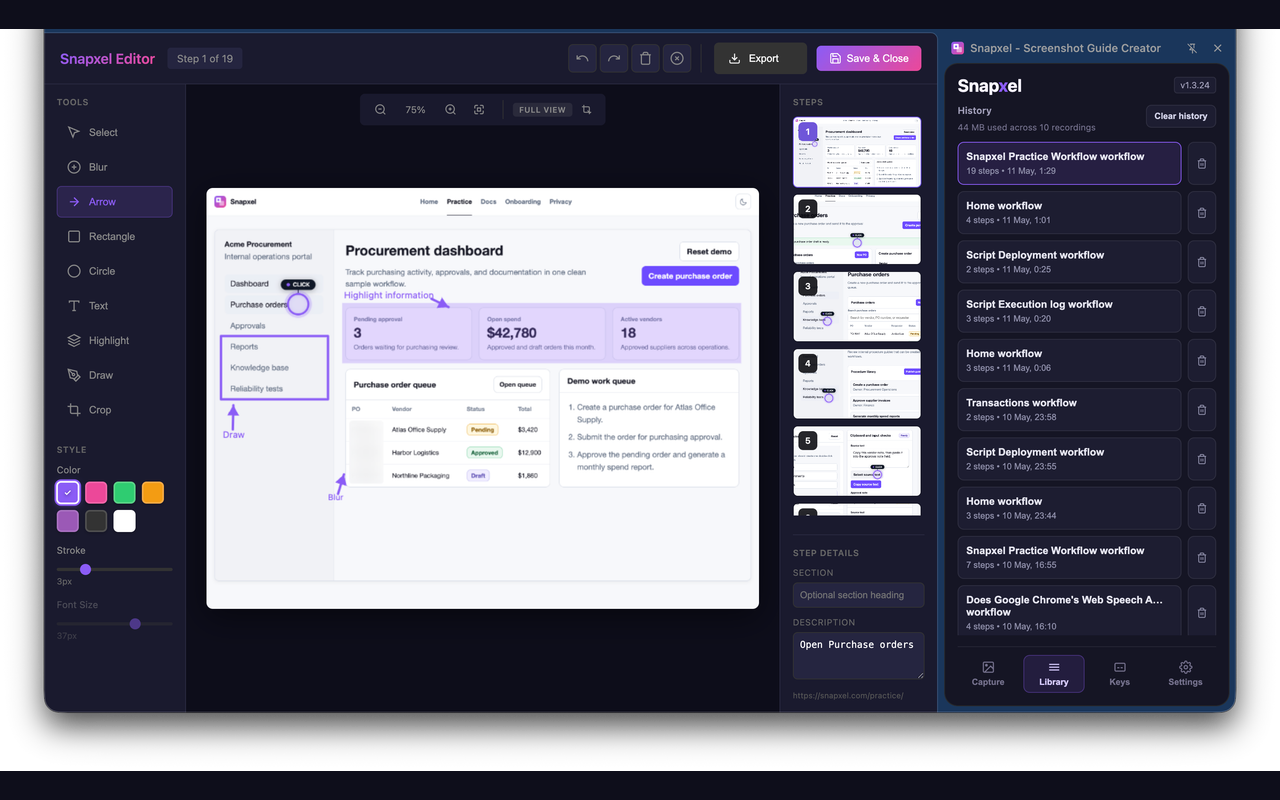Open step 4 thumbnail in Steps
The height and width of the screenshot is (800, 1280).
(x=857, y=384)
